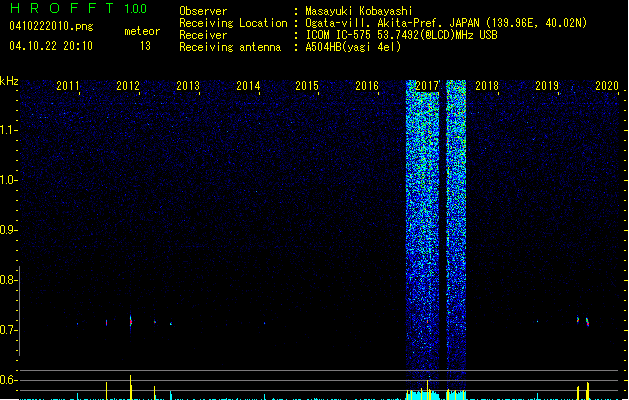Click the 2012 time axis marker
This screenshot has height=400, width=629.
click(x=128, y=86)
